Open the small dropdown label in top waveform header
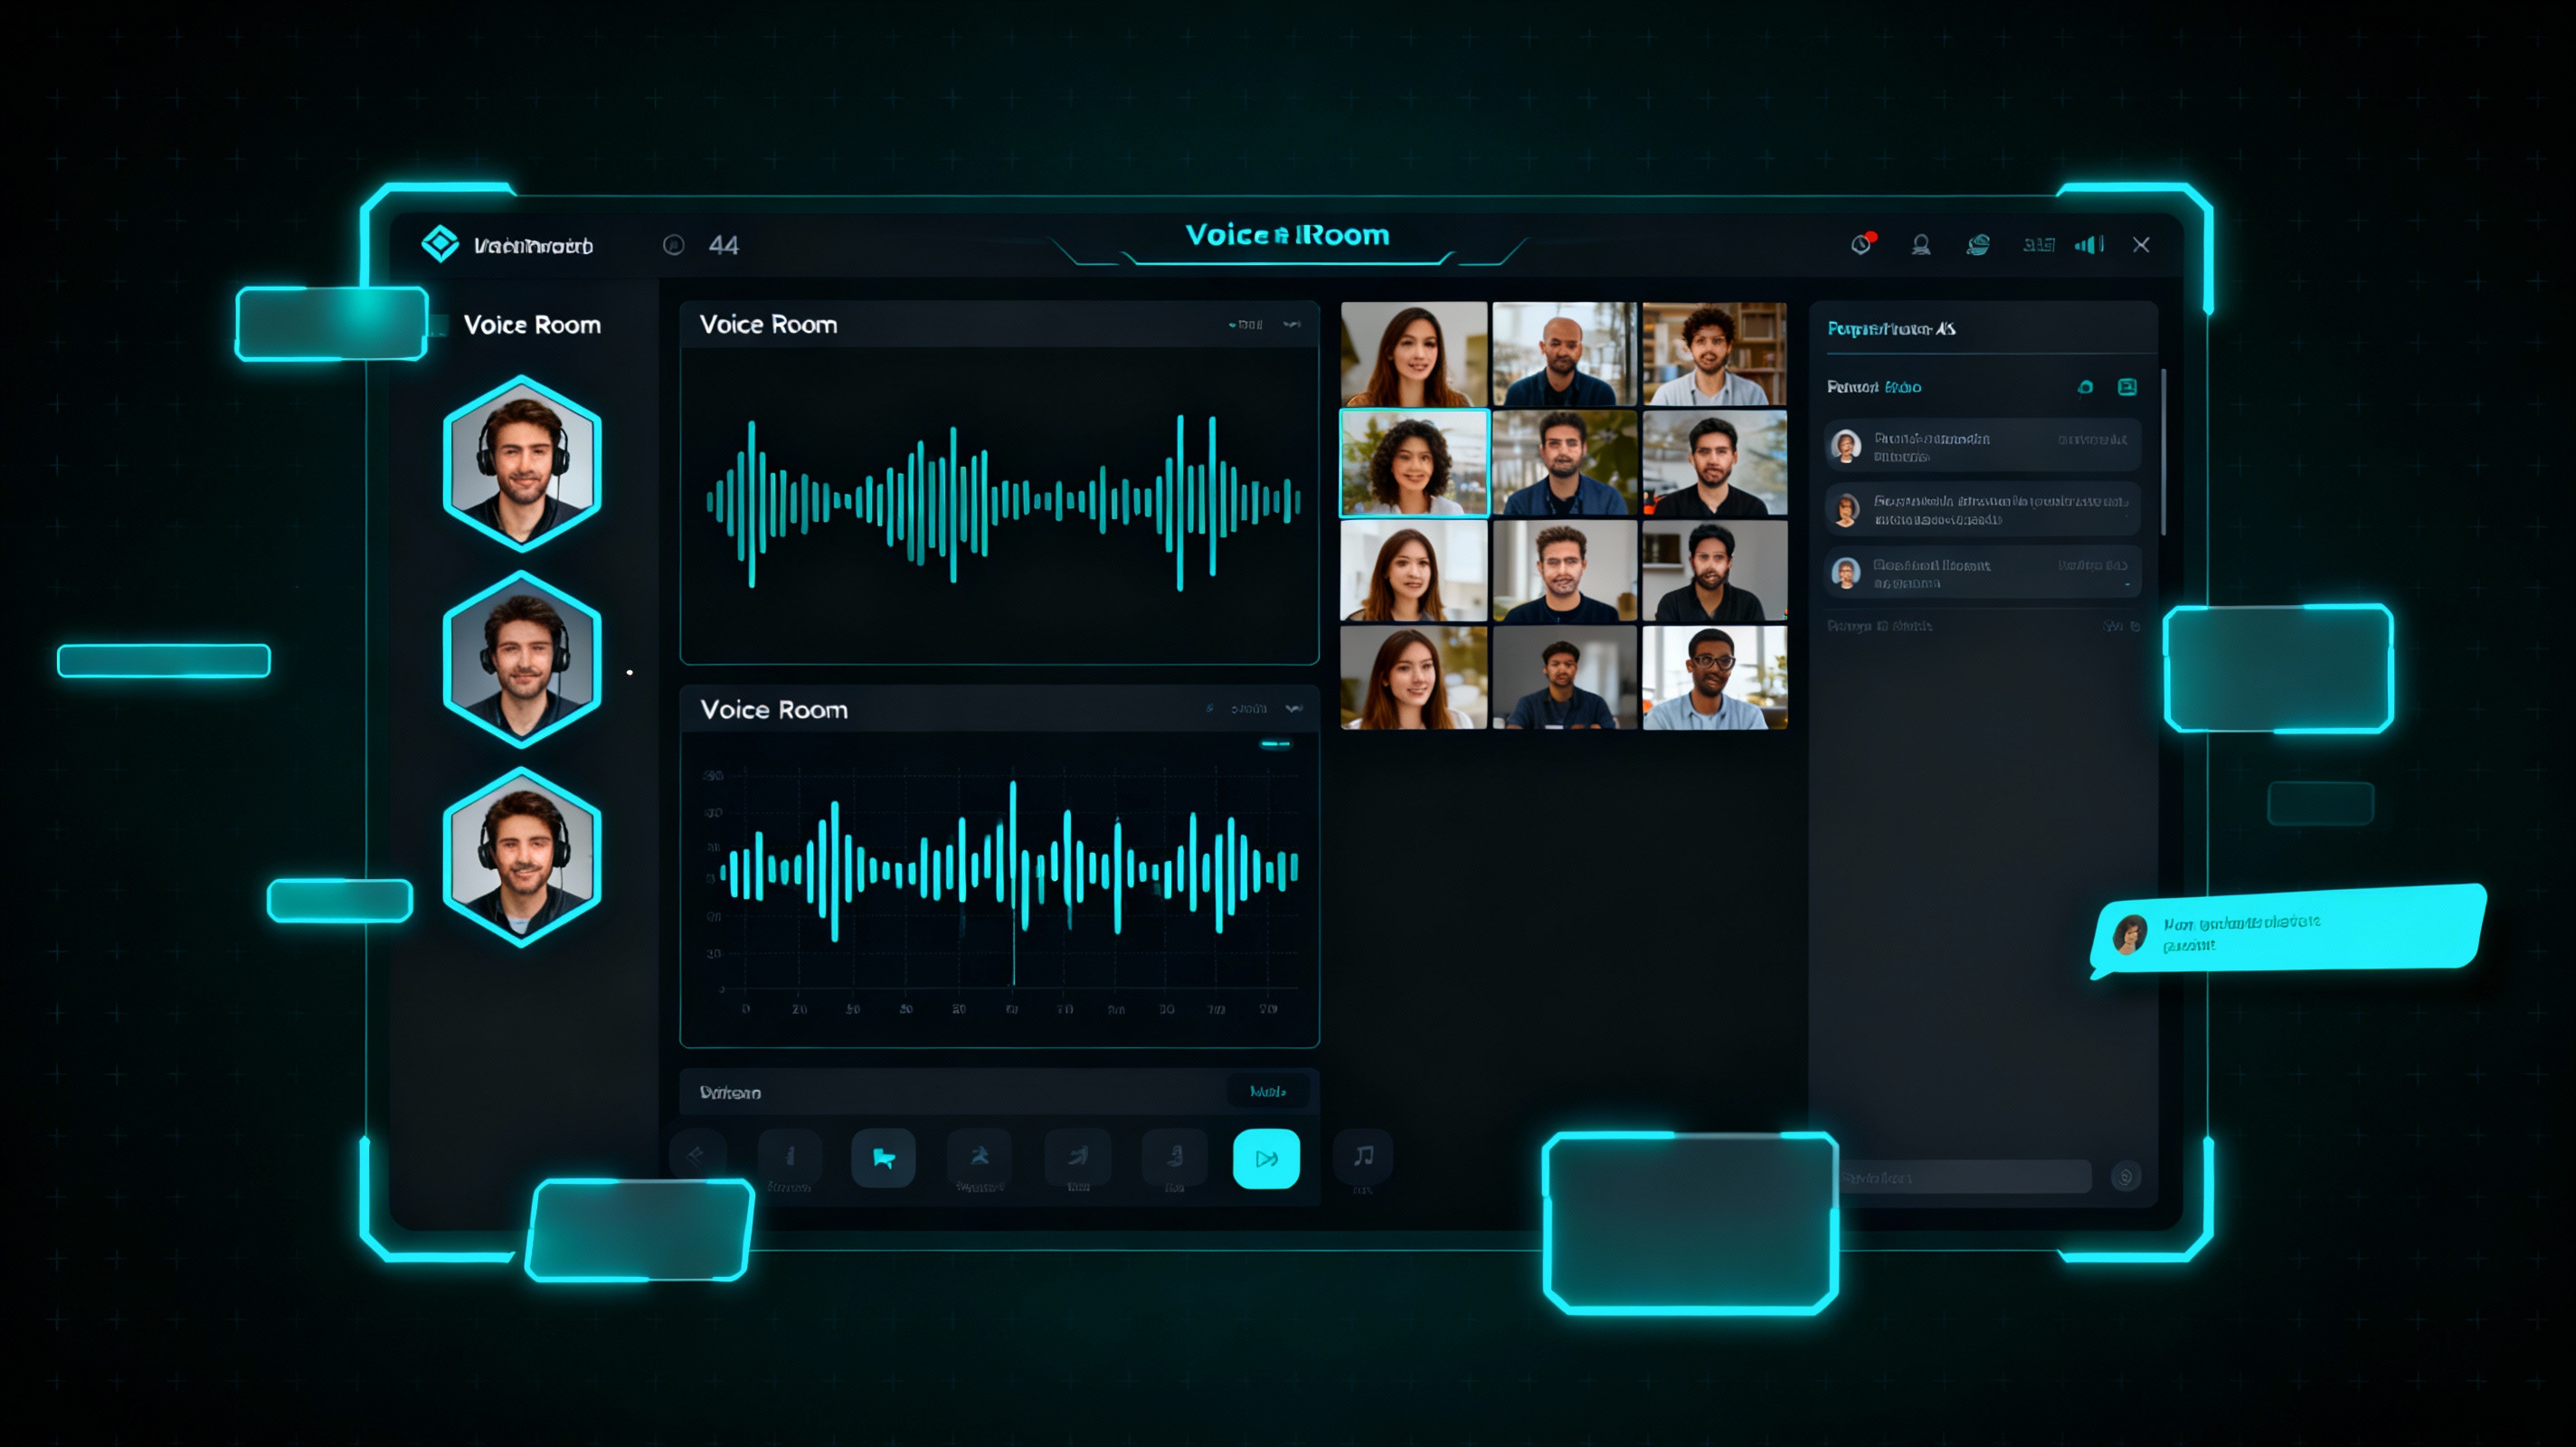Screen dimensions: 2576x1447 [x=1246, y=324]
